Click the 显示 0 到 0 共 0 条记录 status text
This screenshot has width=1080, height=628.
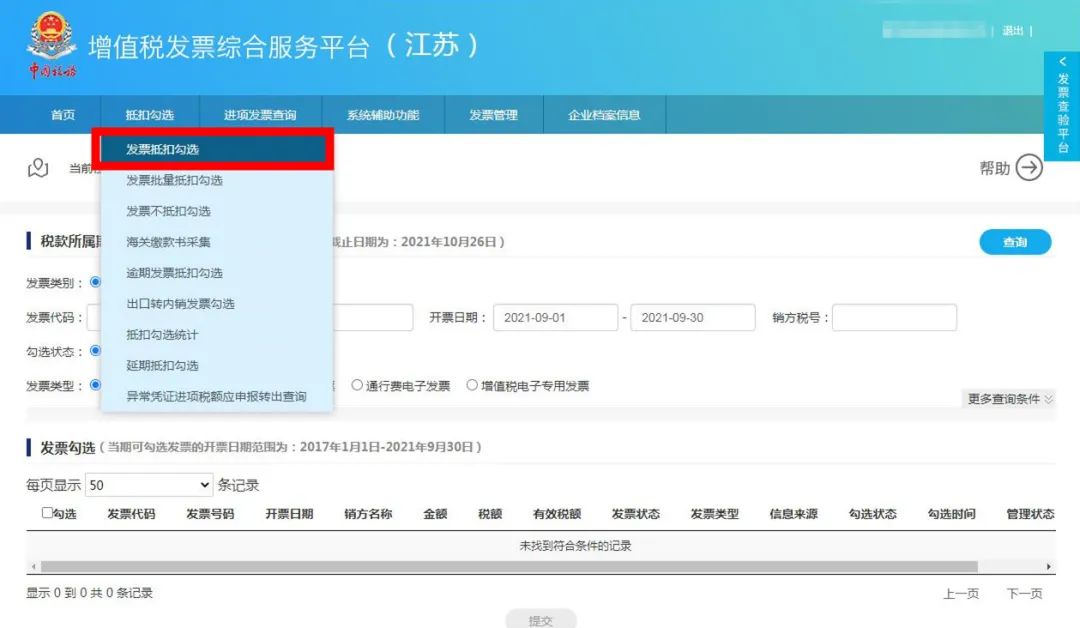coord(90,593)
